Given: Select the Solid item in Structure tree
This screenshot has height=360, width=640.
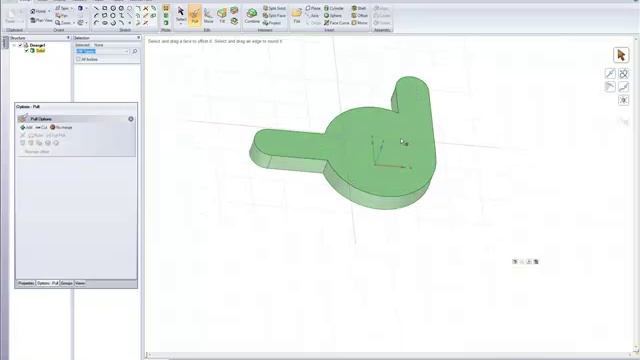Looking at the screenshot, I should (40, 51).
